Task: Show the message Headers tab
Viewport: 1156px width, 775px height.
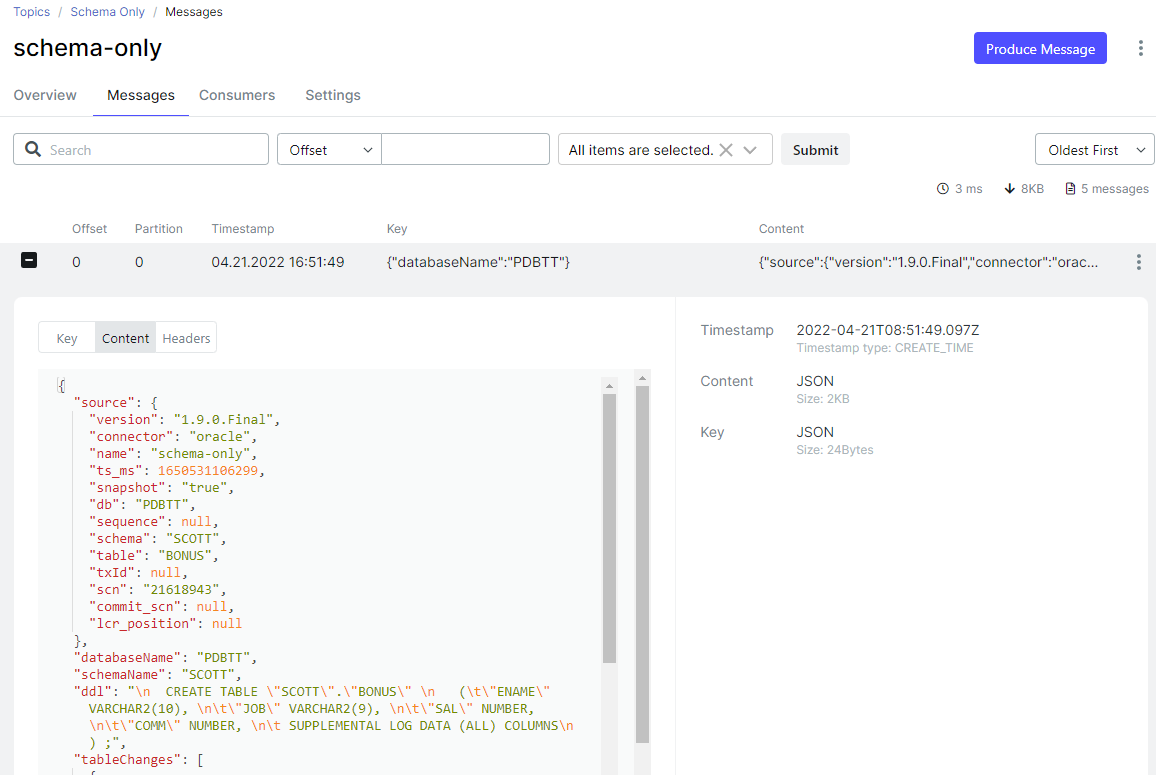Action: click(x=187, y=338)
